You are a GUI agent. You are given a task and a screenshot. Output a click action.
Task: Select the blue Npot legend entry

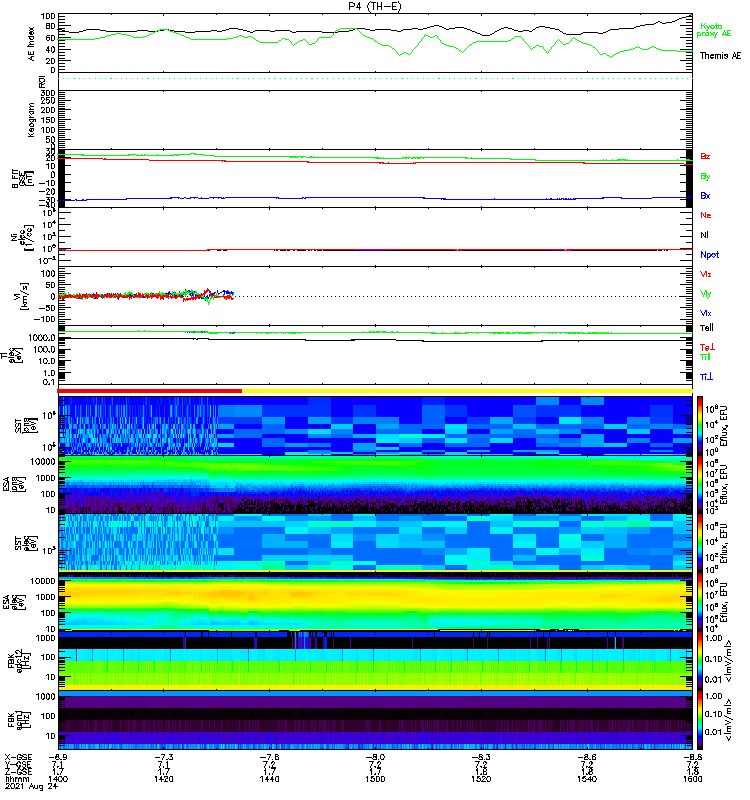(710, 255)
